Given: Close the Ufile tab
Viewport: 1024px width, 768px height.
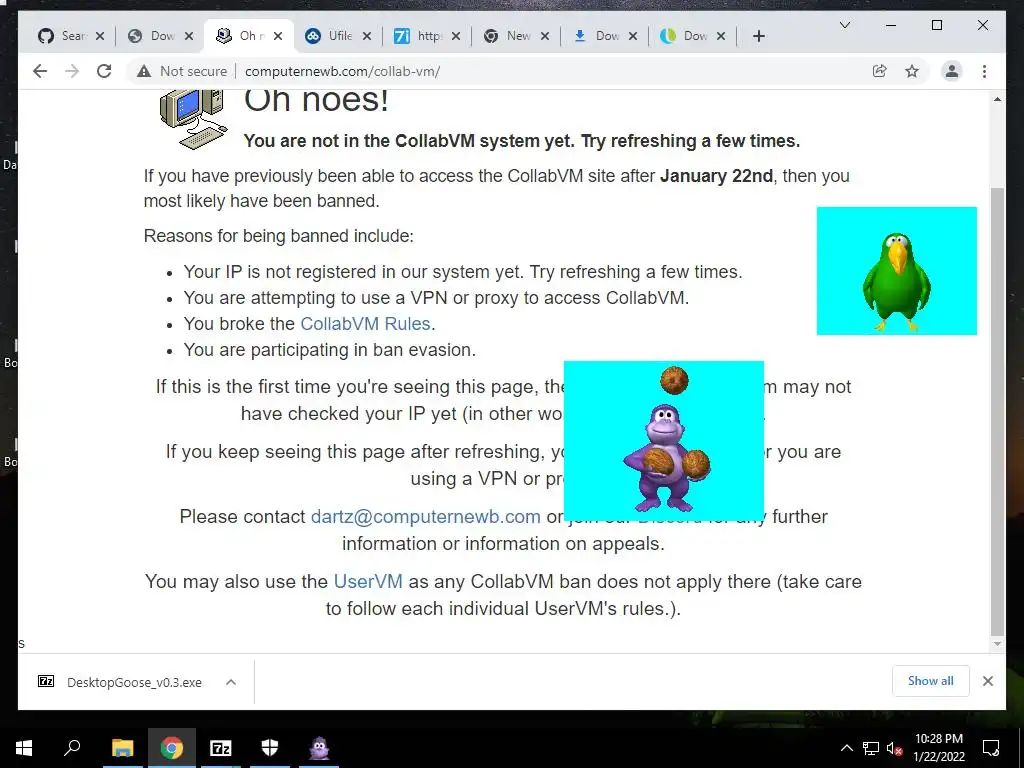Looking at the screenshot, I should [x=367, y=36].
